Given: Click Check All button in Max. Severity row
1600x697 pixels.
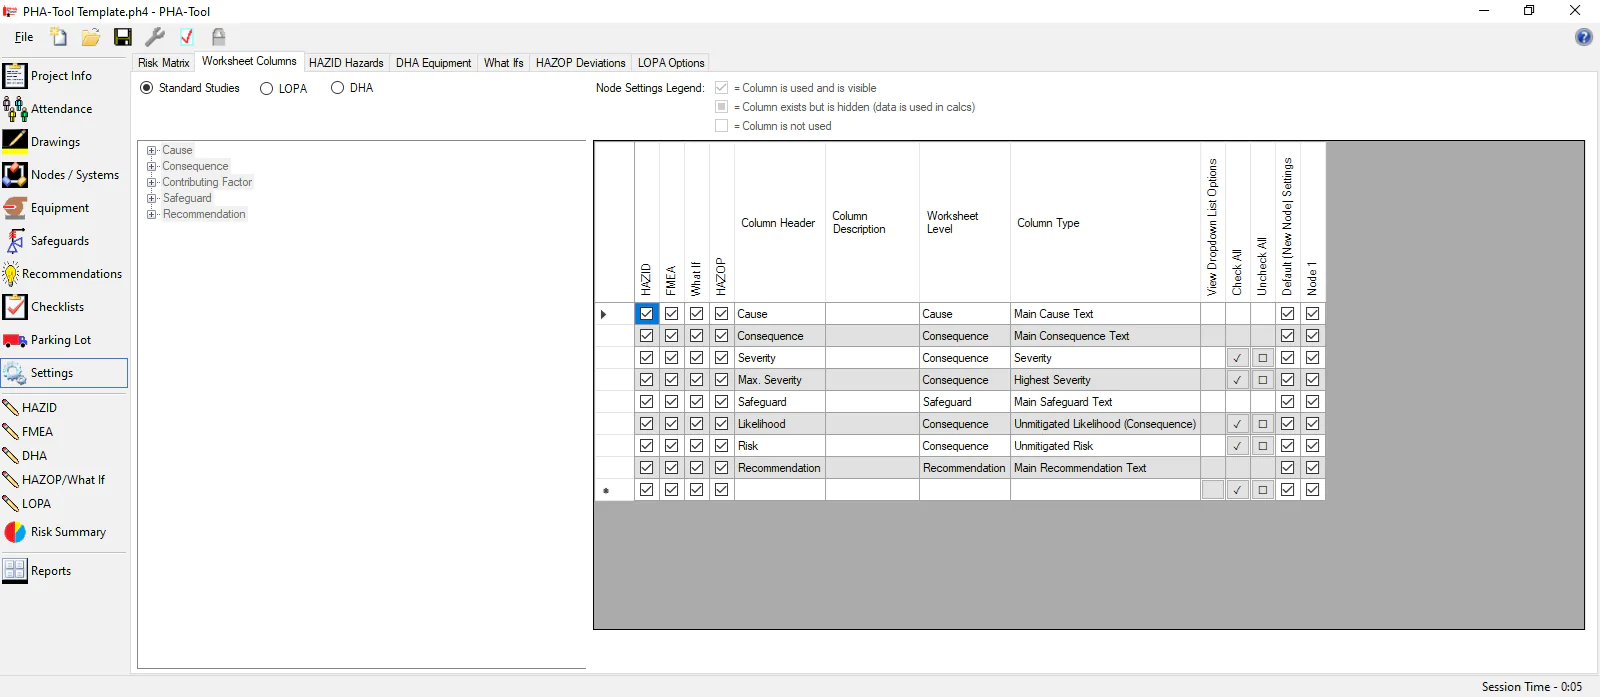Looking at the screenshot, I should point(1238,380).
